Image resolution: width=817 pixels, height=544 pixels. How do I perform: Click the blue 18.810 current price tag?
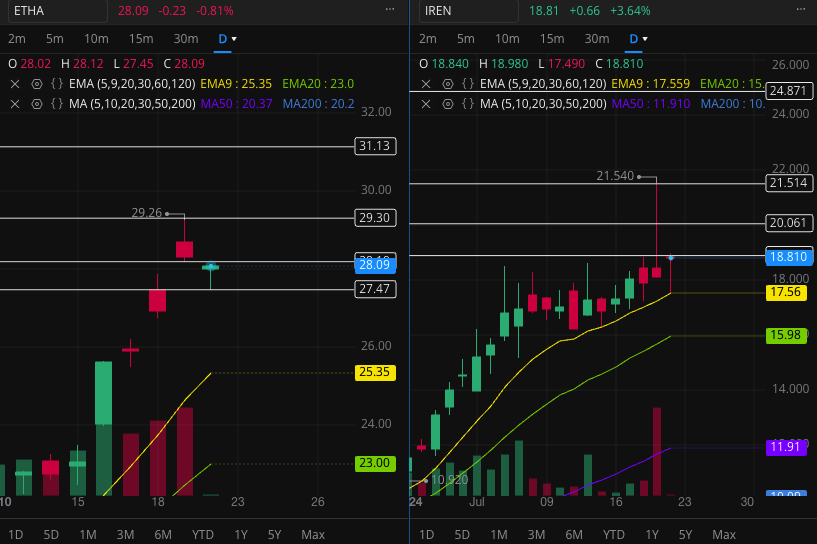pyautogui.click(x=789, y=257)
